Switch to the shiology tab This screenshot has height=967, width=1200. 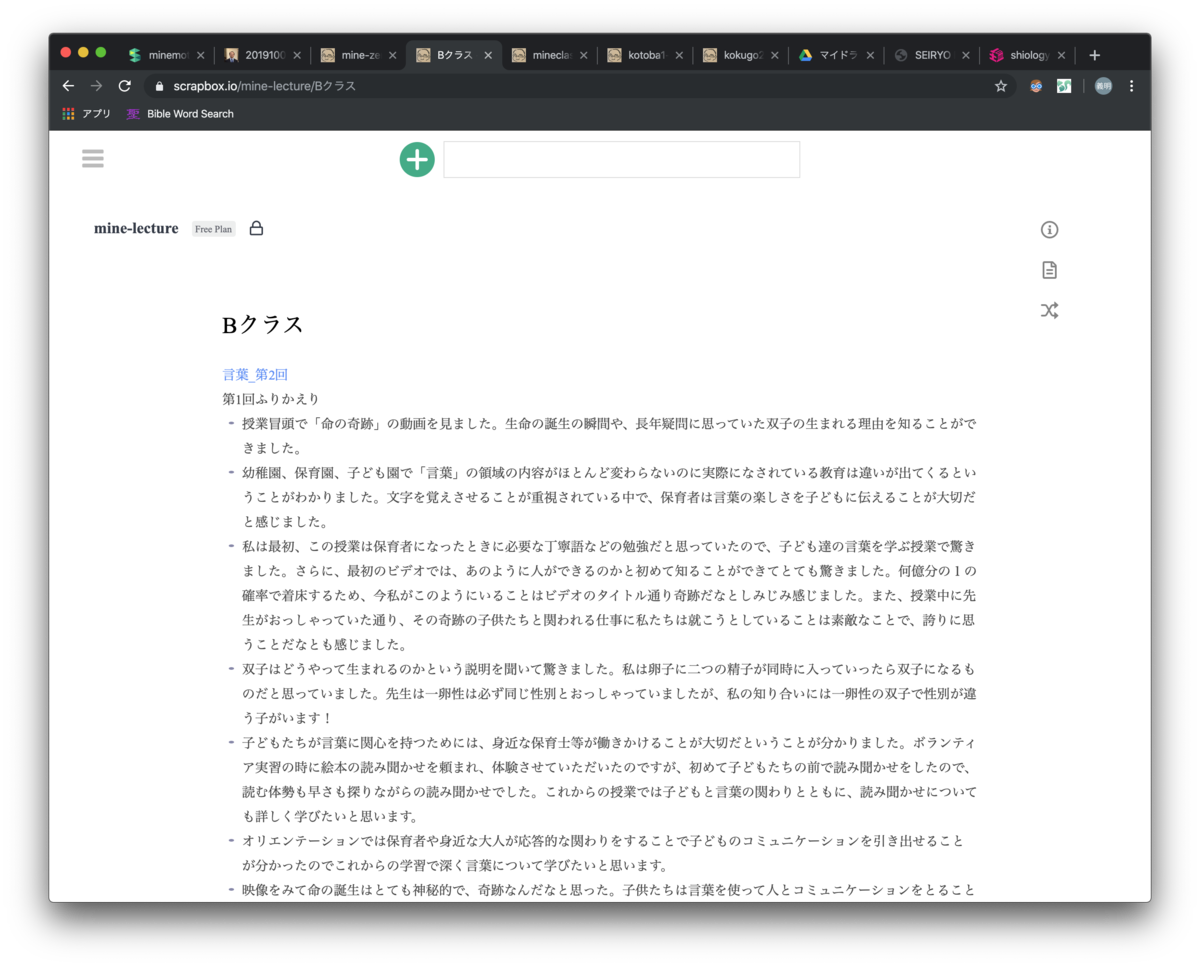(x=1028, y=55)
